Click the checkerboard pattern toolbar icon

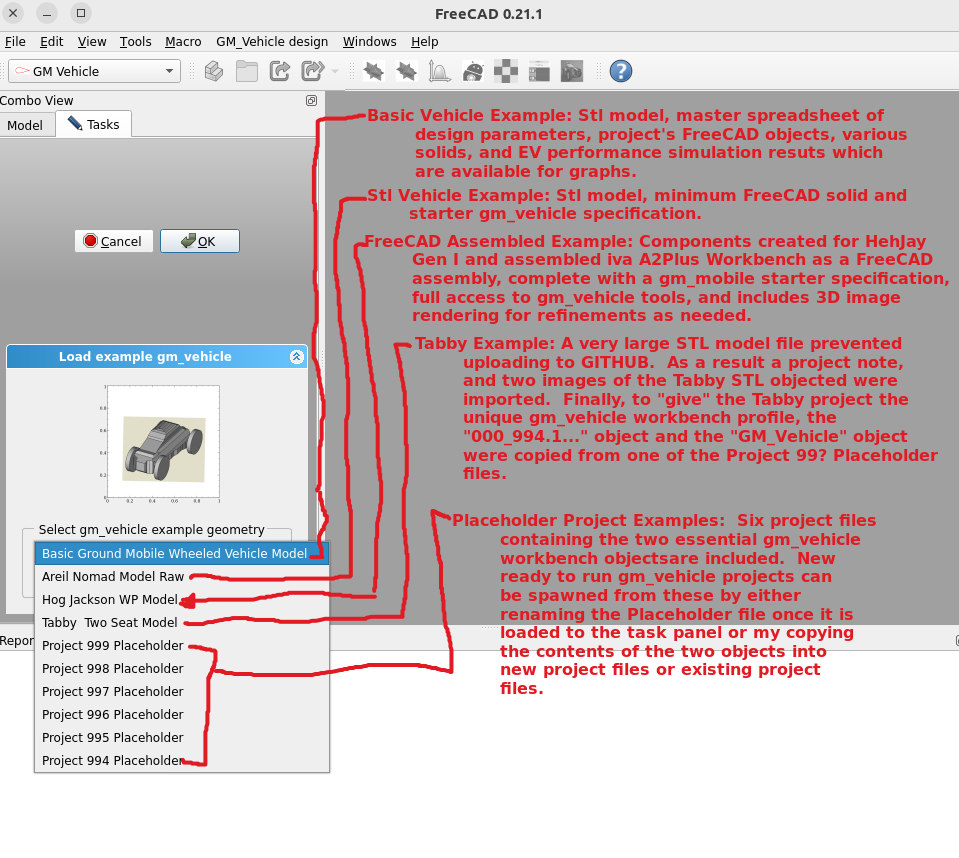coord(507,71)
